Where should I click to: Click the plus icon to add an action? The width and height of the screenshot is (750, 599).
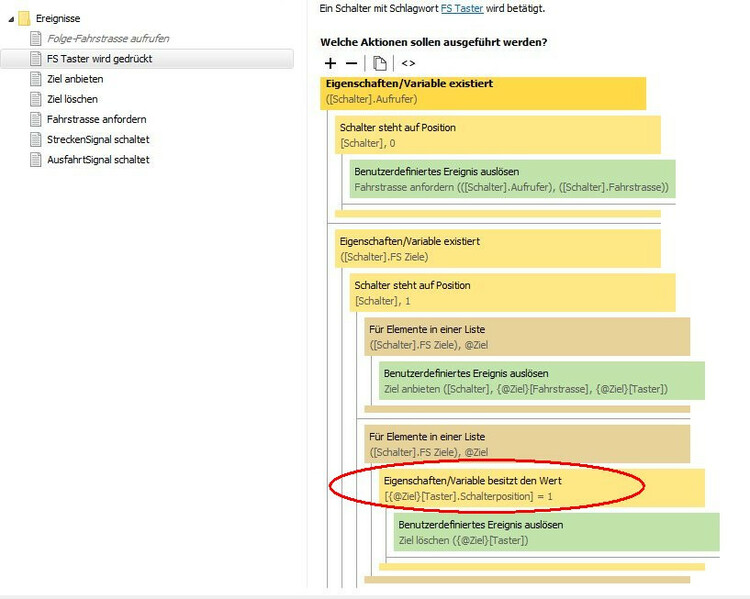(x=330, y=63)
